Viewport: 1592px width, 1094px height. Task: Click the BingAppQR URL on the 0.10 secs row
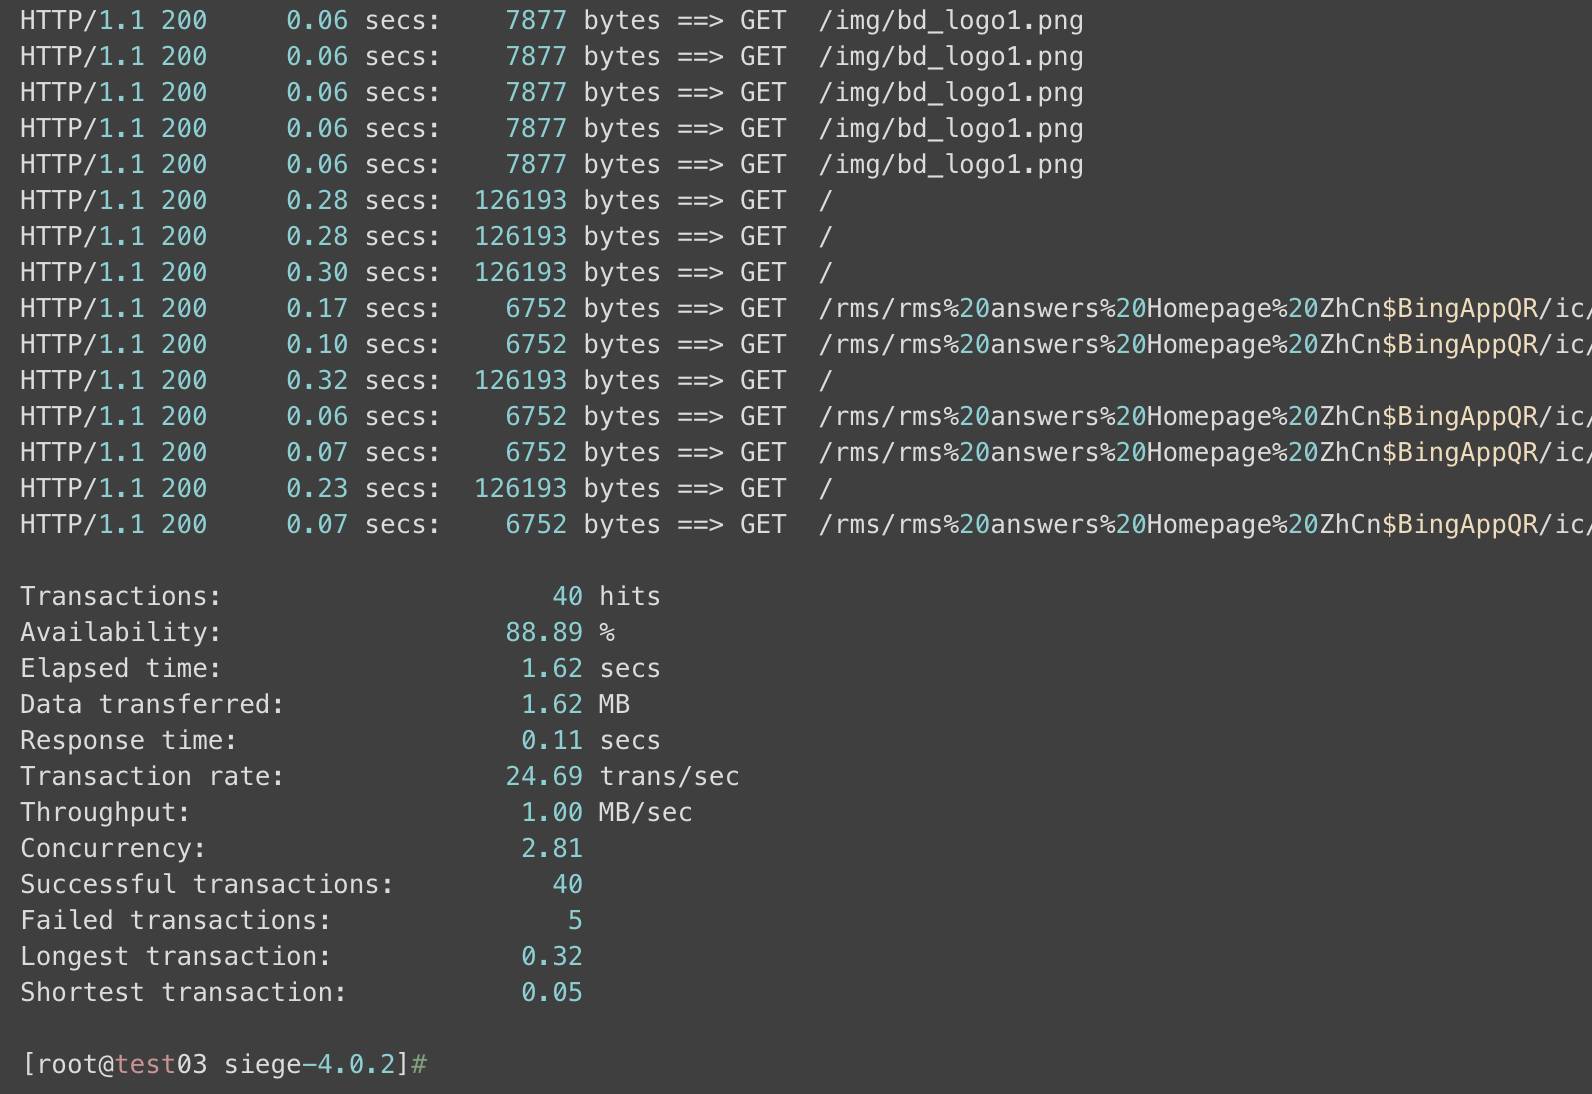(1205, 345)
